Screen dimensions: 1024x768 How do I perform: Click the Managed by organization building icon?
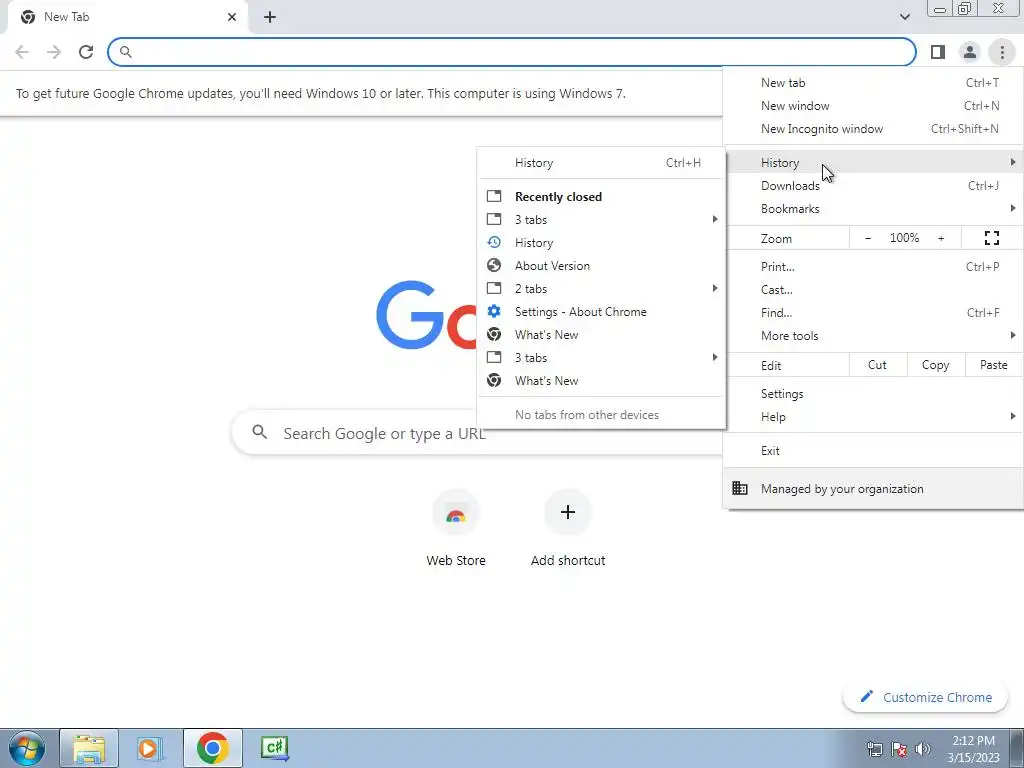(740, 488)
